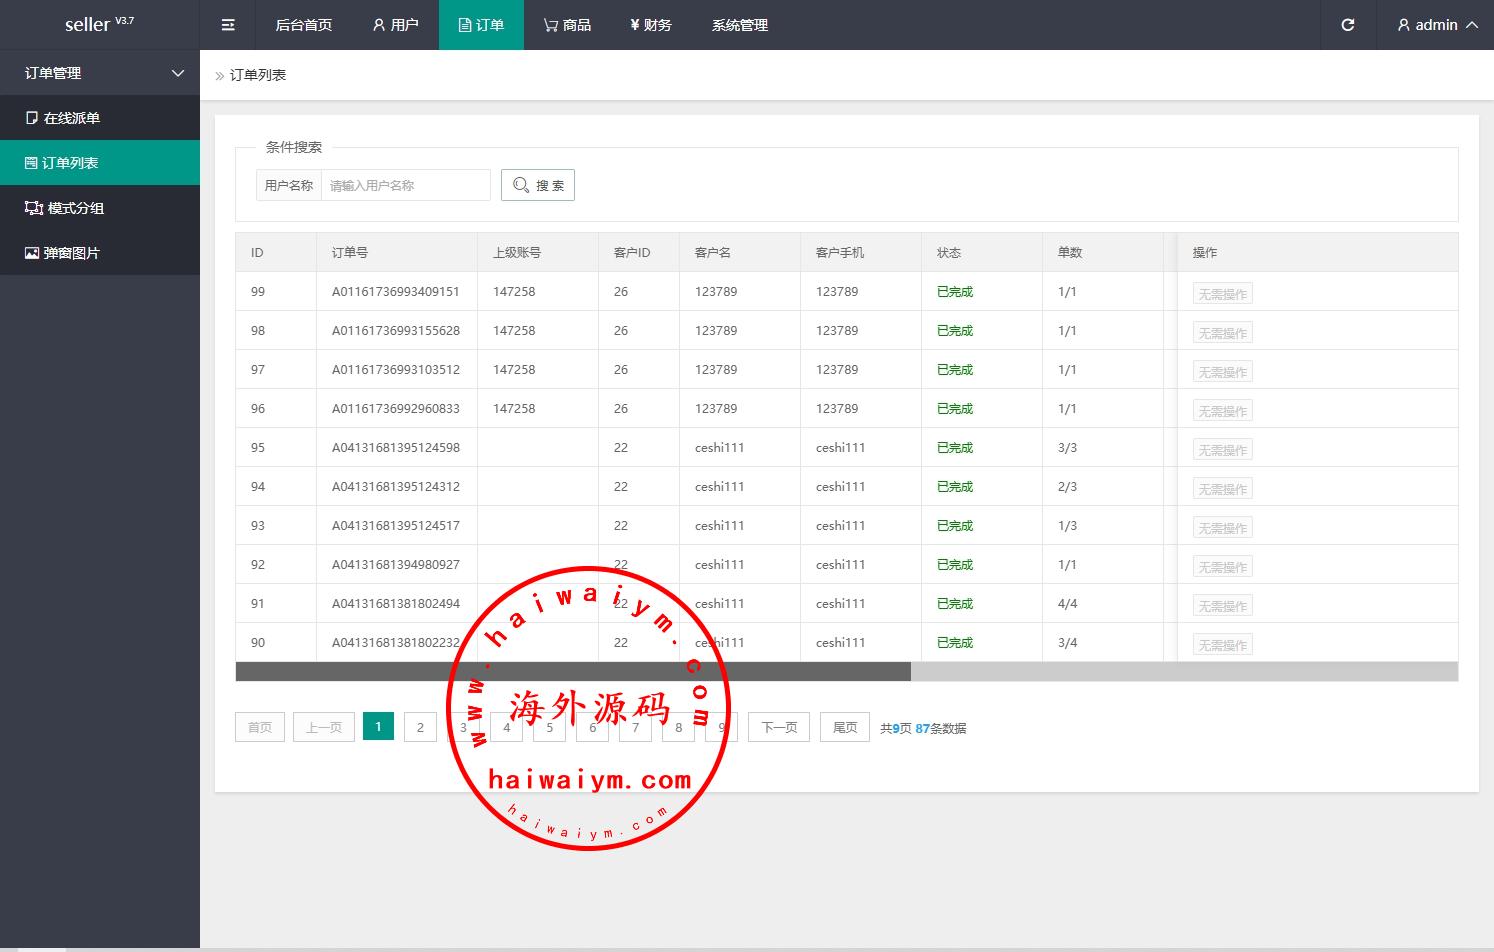Open the 用户 top navigation menu
The image size is (1494, 952).
tap(395, 25)
